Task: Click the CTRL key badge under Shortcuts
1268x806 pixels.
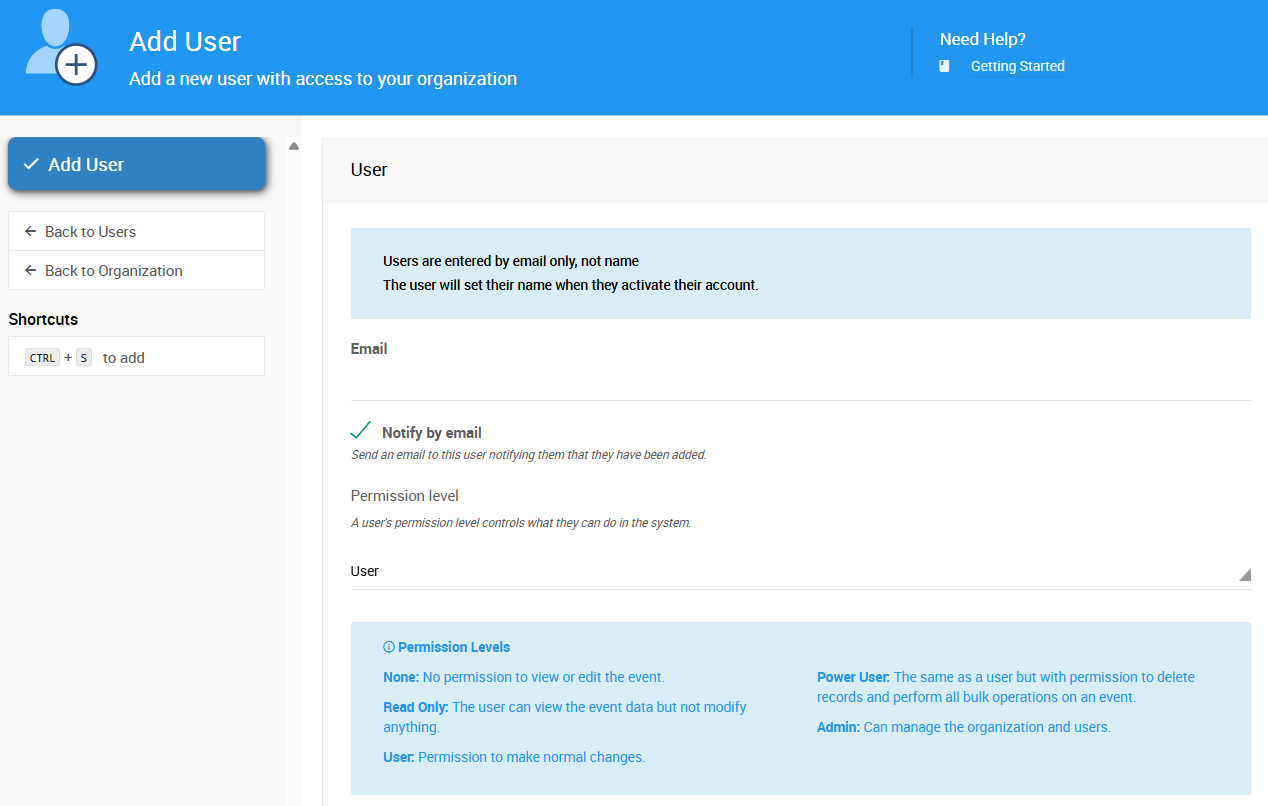Action: (41, 356)
